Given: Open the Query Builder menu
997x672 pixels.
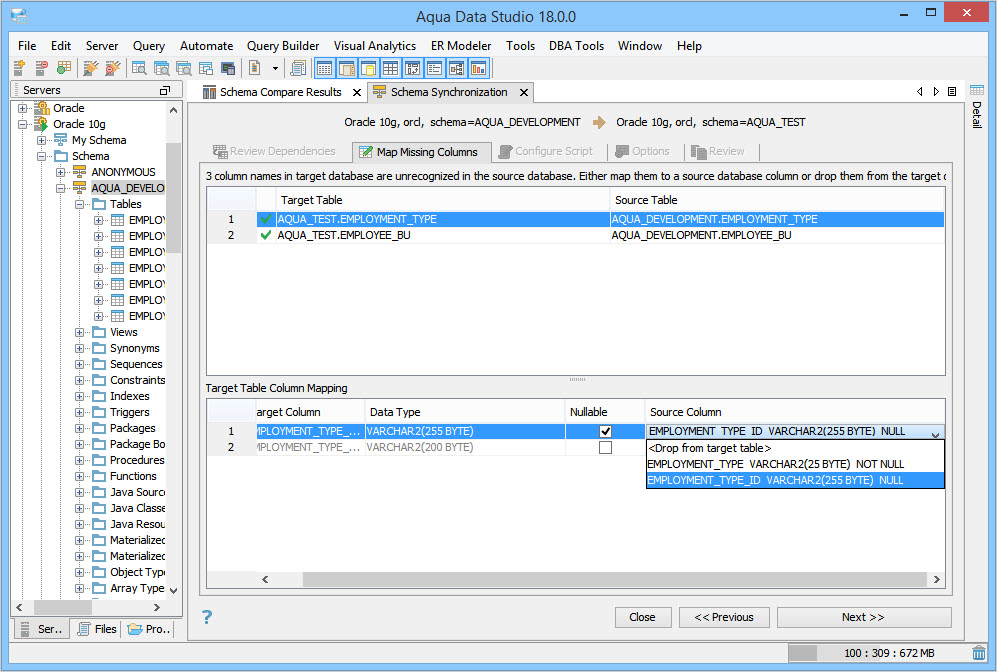Looking at the screenshot, I should pos(283,46).
